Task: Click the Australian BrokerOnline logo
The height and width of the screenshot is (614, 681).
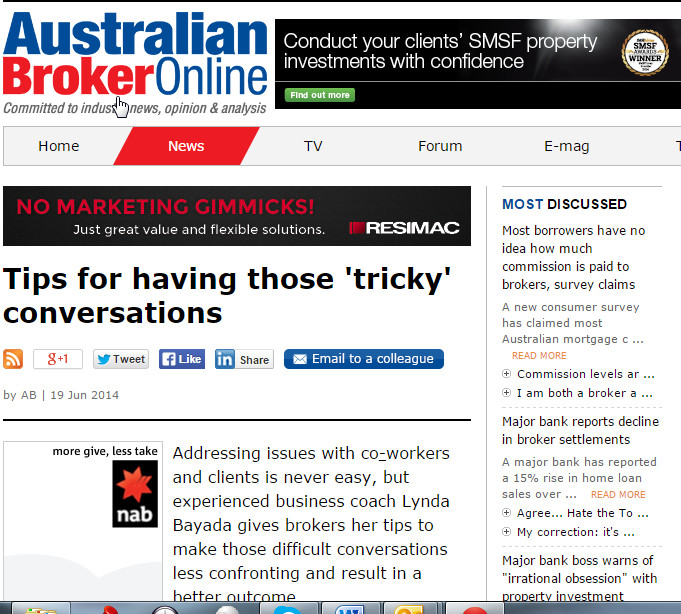Action: click(135, 54)
